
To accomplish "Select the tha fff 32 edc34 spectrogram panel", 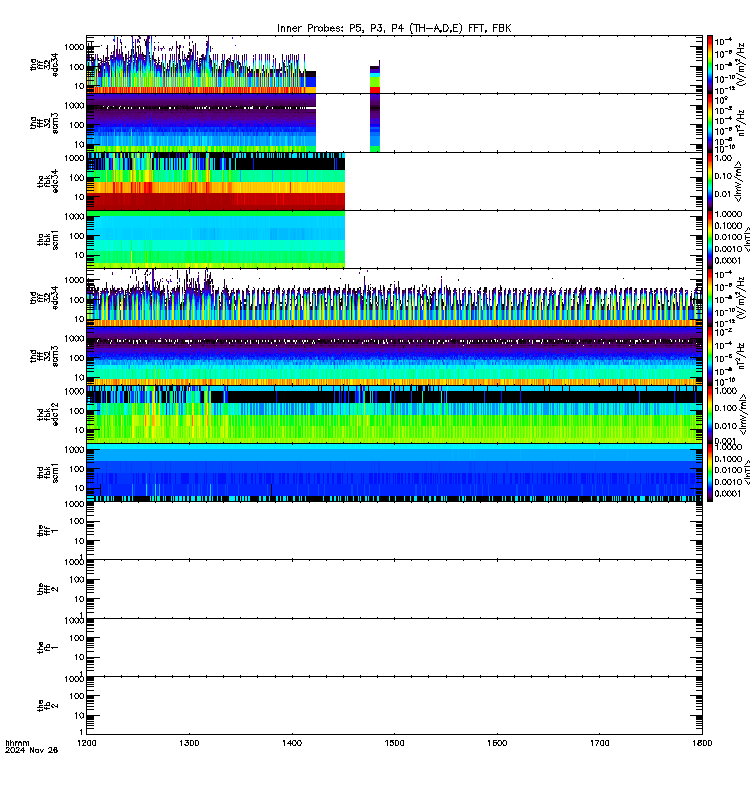I will point(394,64).
